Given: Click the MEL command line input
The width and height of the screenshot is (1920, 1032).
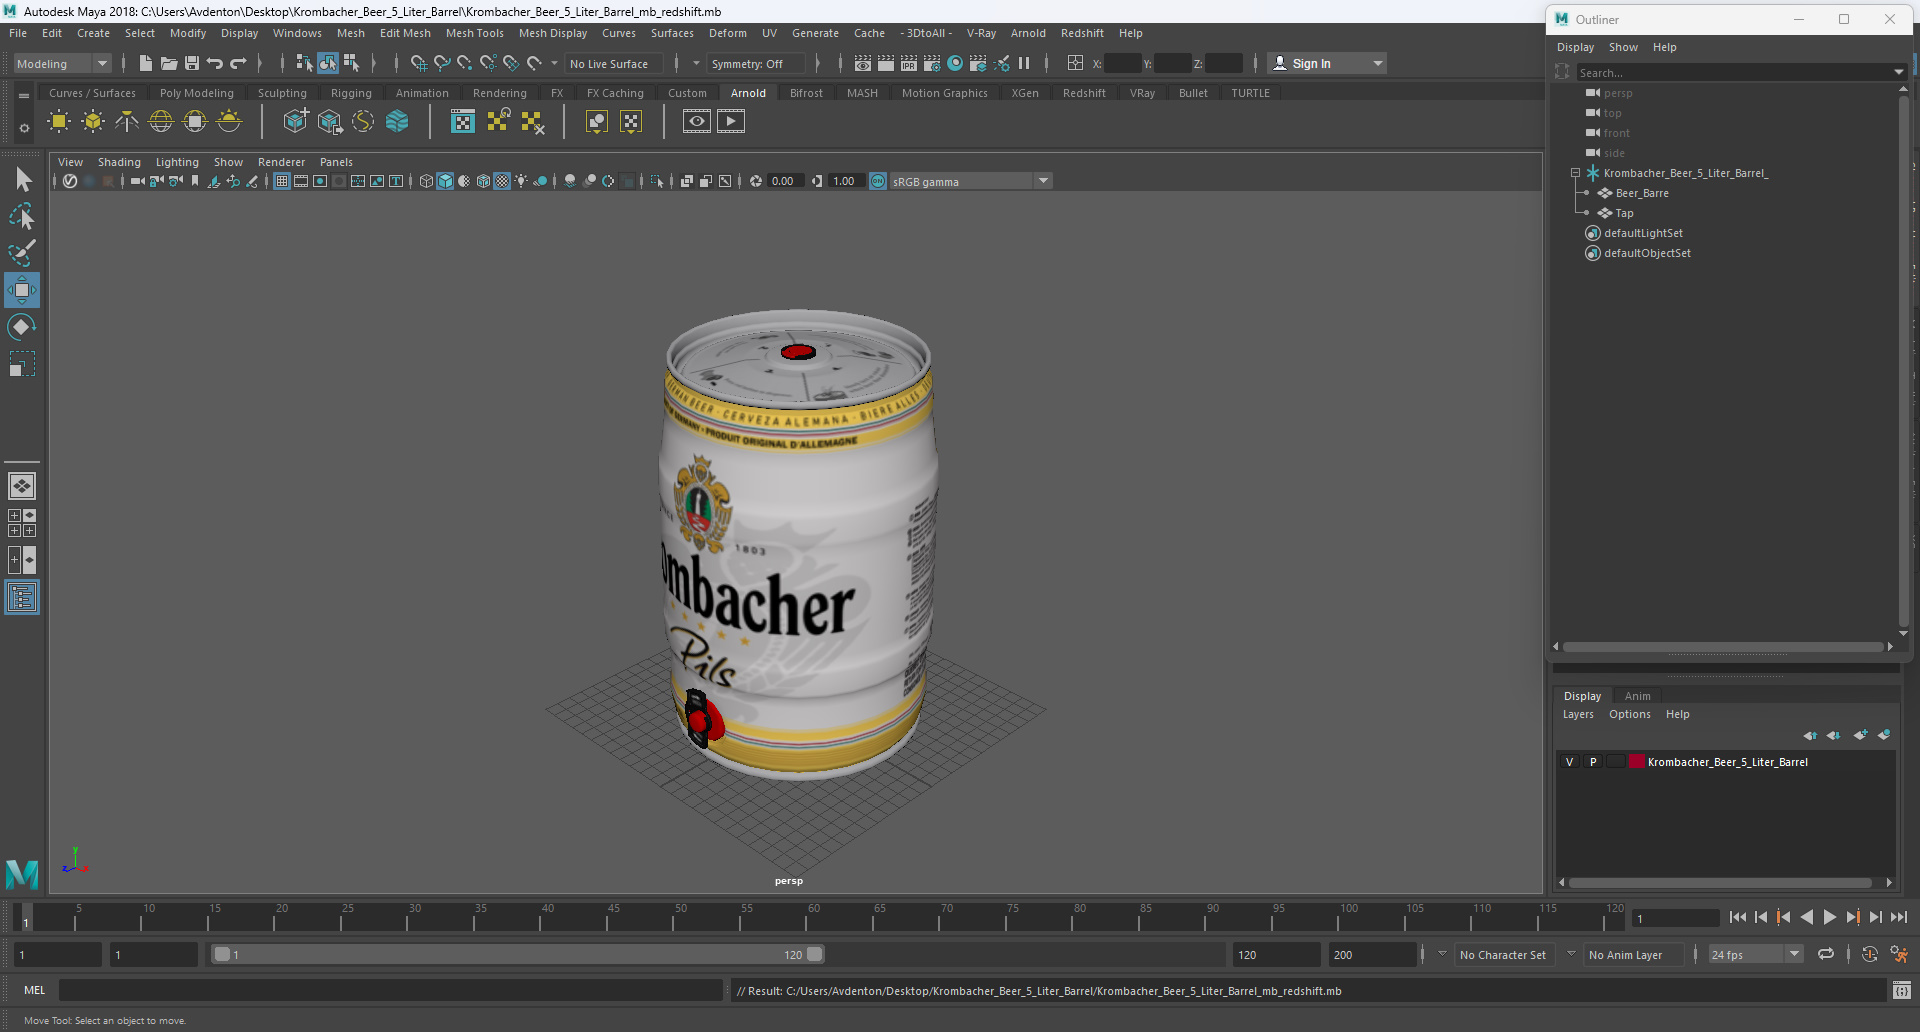Looking at the screenshot, I should (x=390, y=990).
